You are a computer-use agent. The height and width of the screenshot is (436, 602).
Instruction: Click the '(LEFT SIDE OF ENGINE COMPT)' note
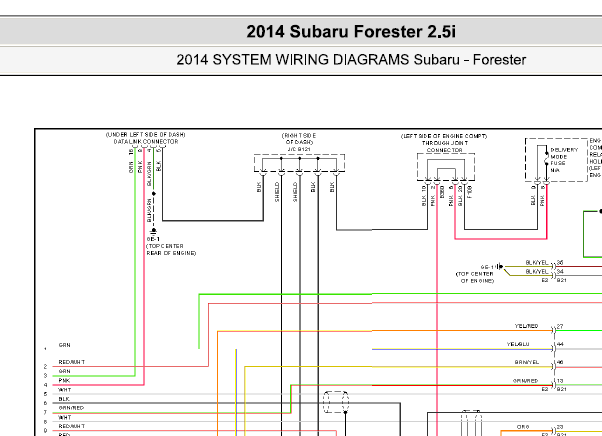pos(444,136)
